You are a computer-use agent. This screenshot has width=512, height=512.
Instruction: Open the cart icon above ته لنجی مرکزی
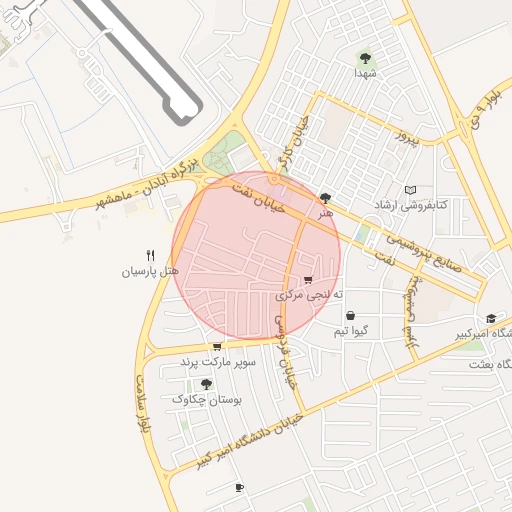[308, 280]
